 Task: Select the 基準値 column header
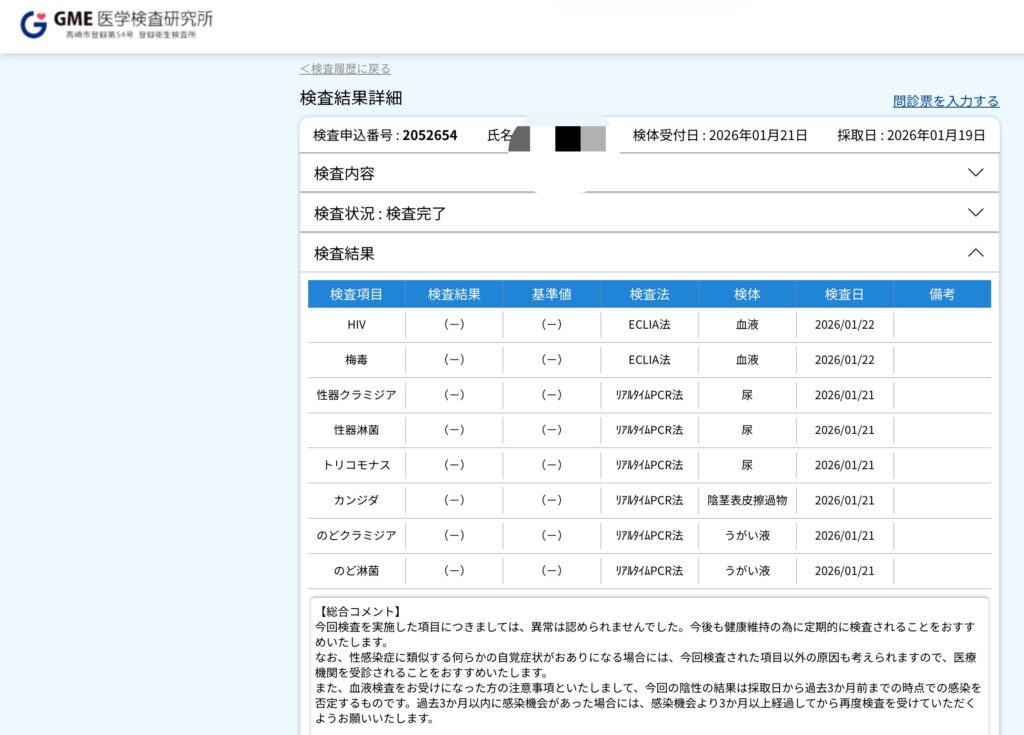click(x=551, y=294)
